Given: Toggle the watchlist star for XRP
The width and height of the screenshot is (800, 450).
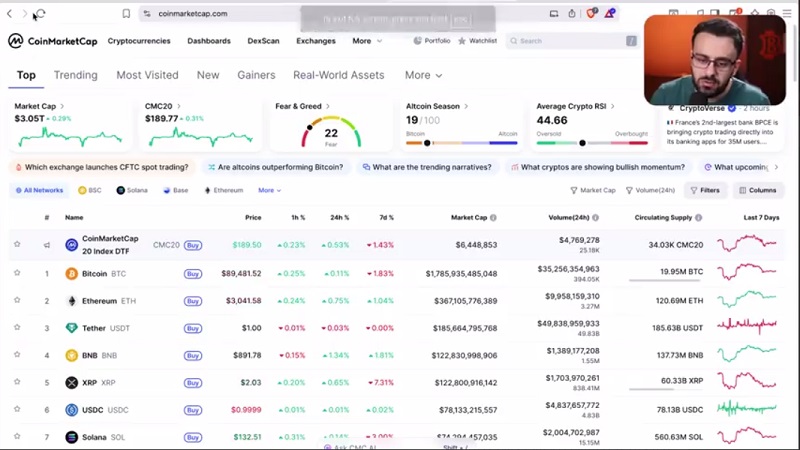Looking at the screenshot, I should (x=17, y=382).
